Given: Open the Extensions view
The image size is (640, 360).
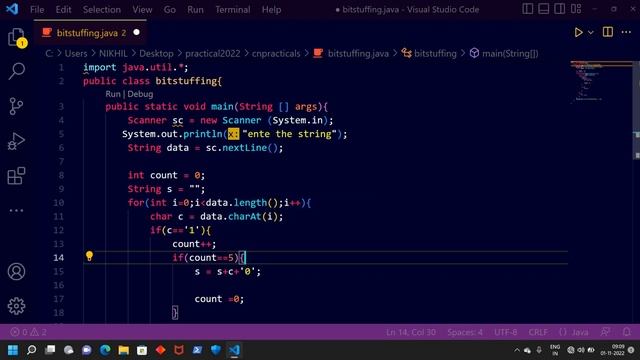Looking at the screenshot, I should click(16, 176).
